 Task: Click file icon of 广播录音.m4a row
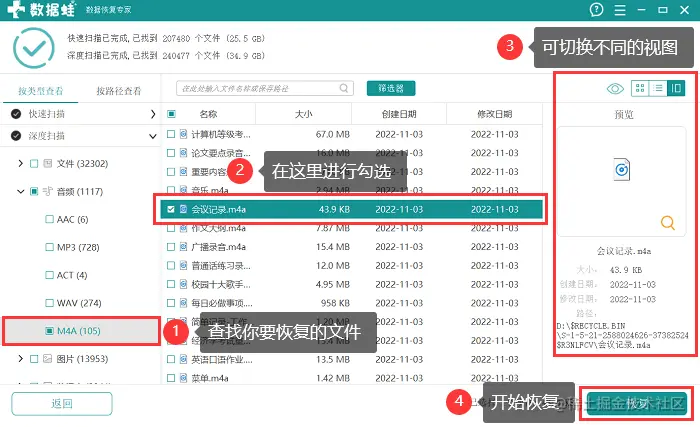(183, 247)
